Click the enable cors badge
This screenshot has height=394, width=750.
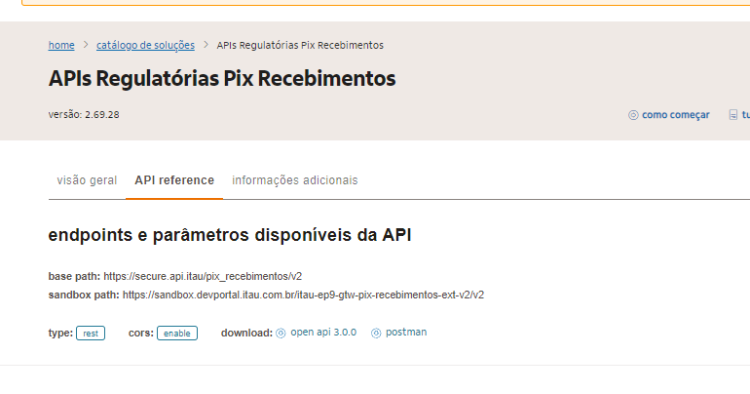coord(177,333)
